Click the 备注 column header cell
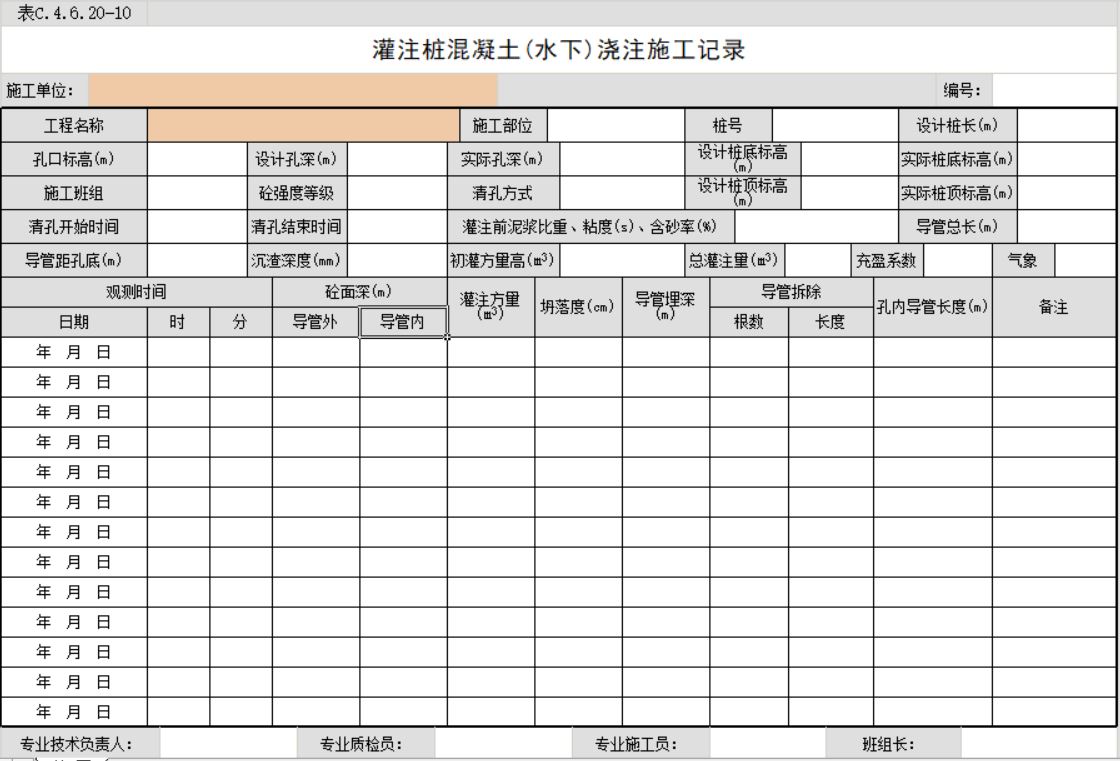This screenshot has width=1120, height=761. click(x=1054, y=307)
